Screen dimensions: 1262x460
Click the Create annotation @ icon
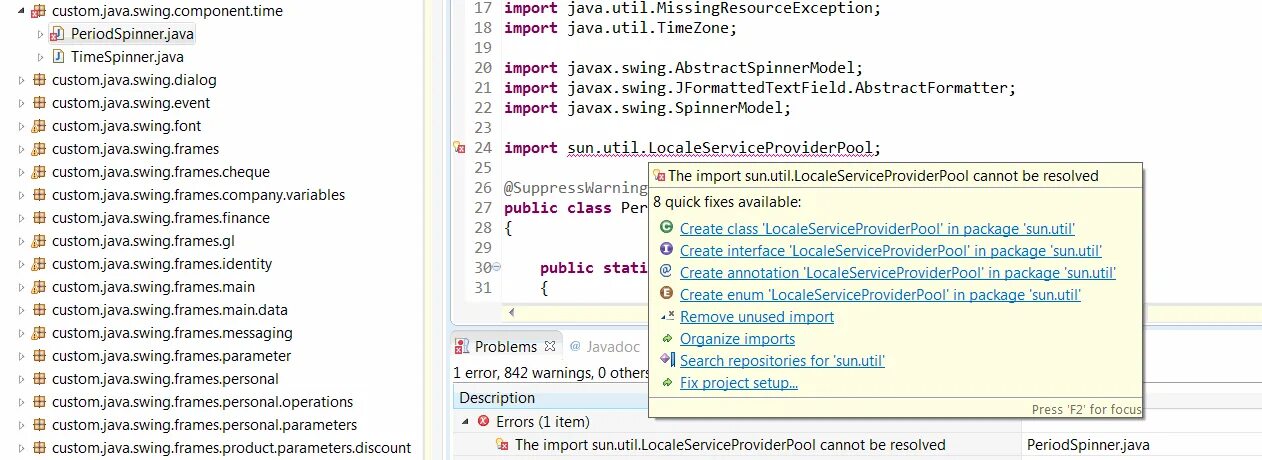coord(667,272)
